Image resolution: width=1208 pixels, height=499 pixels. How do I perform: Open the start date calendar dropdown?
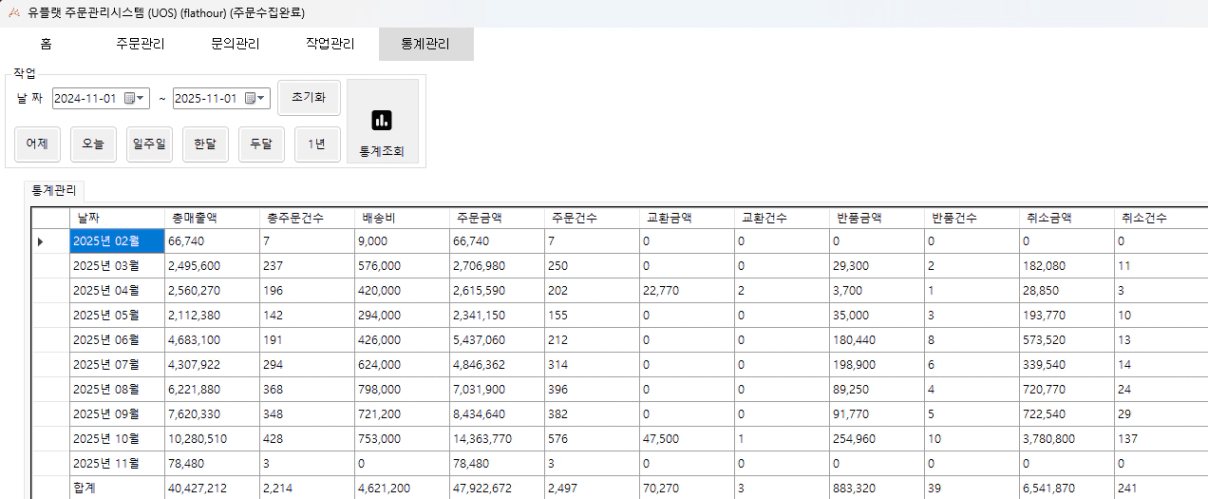pyautogui.click(x=136, y=98)
